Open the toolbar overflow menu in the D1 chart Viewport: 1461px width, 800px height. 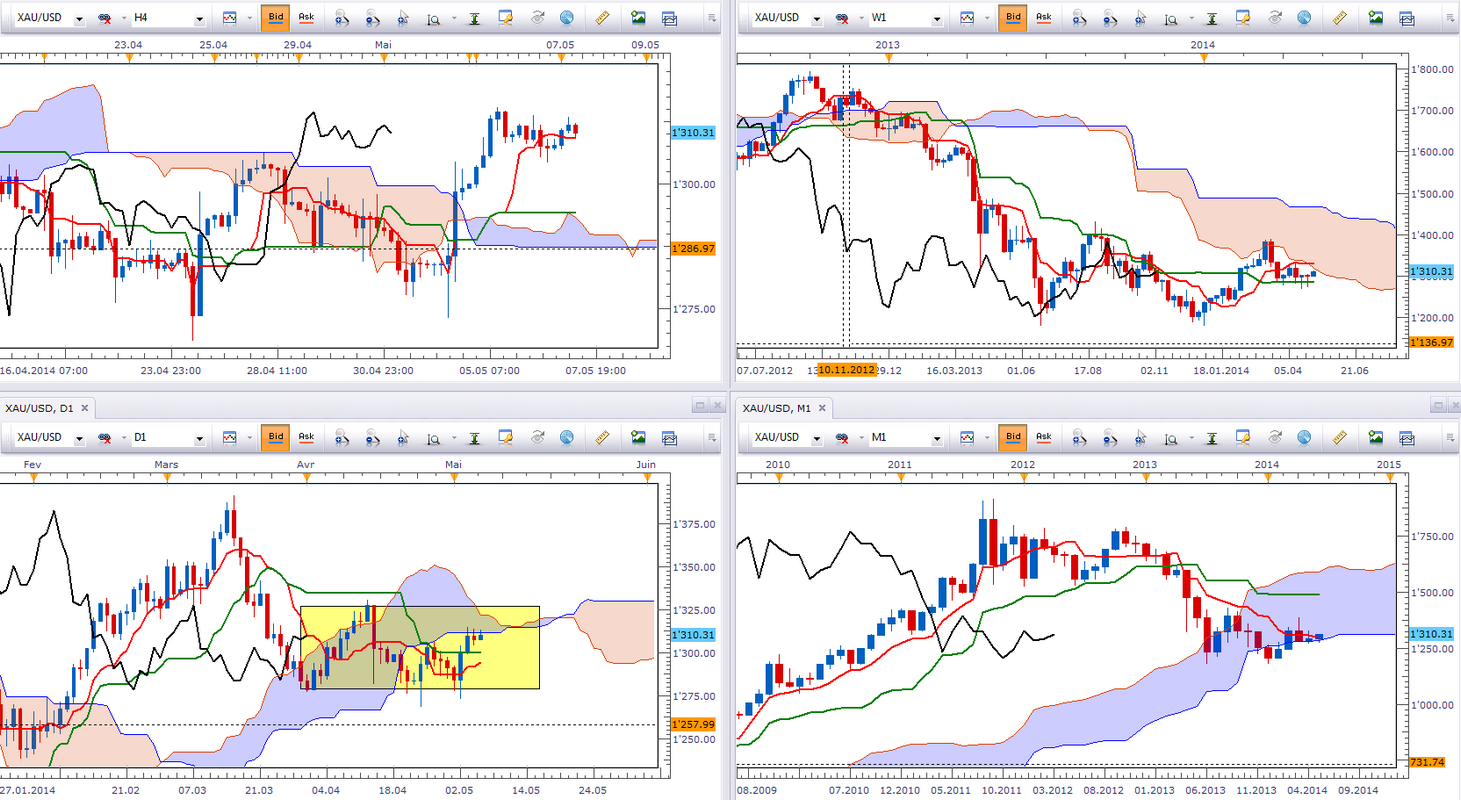point(711,437)
